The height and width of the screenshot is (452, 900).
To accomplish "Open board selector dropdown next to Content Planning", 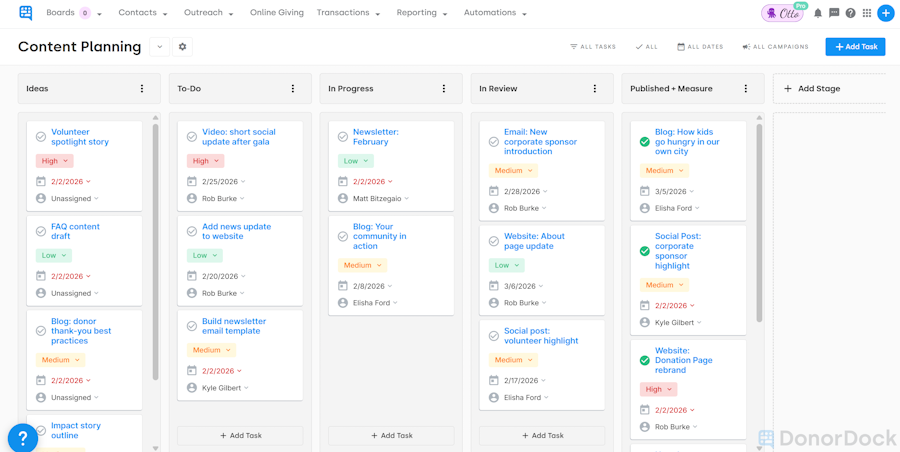I will click(x=160, y=47).
